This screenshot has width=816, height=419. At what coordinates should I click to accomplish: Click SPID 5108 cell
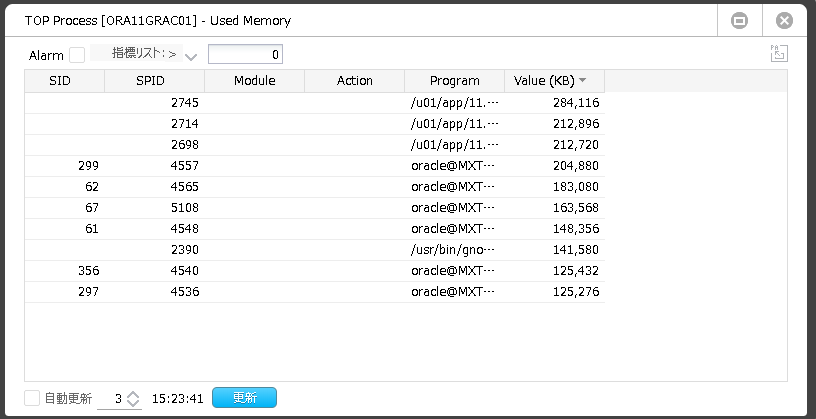pyautogui.click(x=155, y=208)
